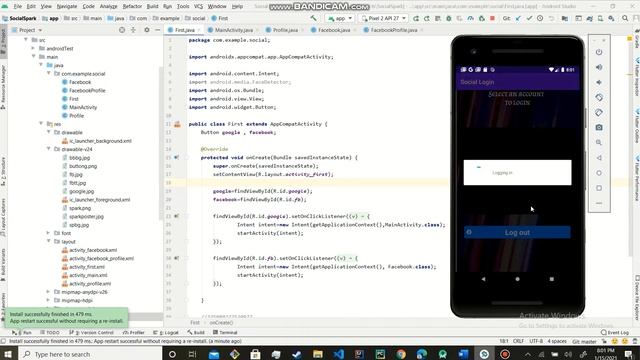
Task: Open the Terminal tool window
Action: click(x=225, y=333)
